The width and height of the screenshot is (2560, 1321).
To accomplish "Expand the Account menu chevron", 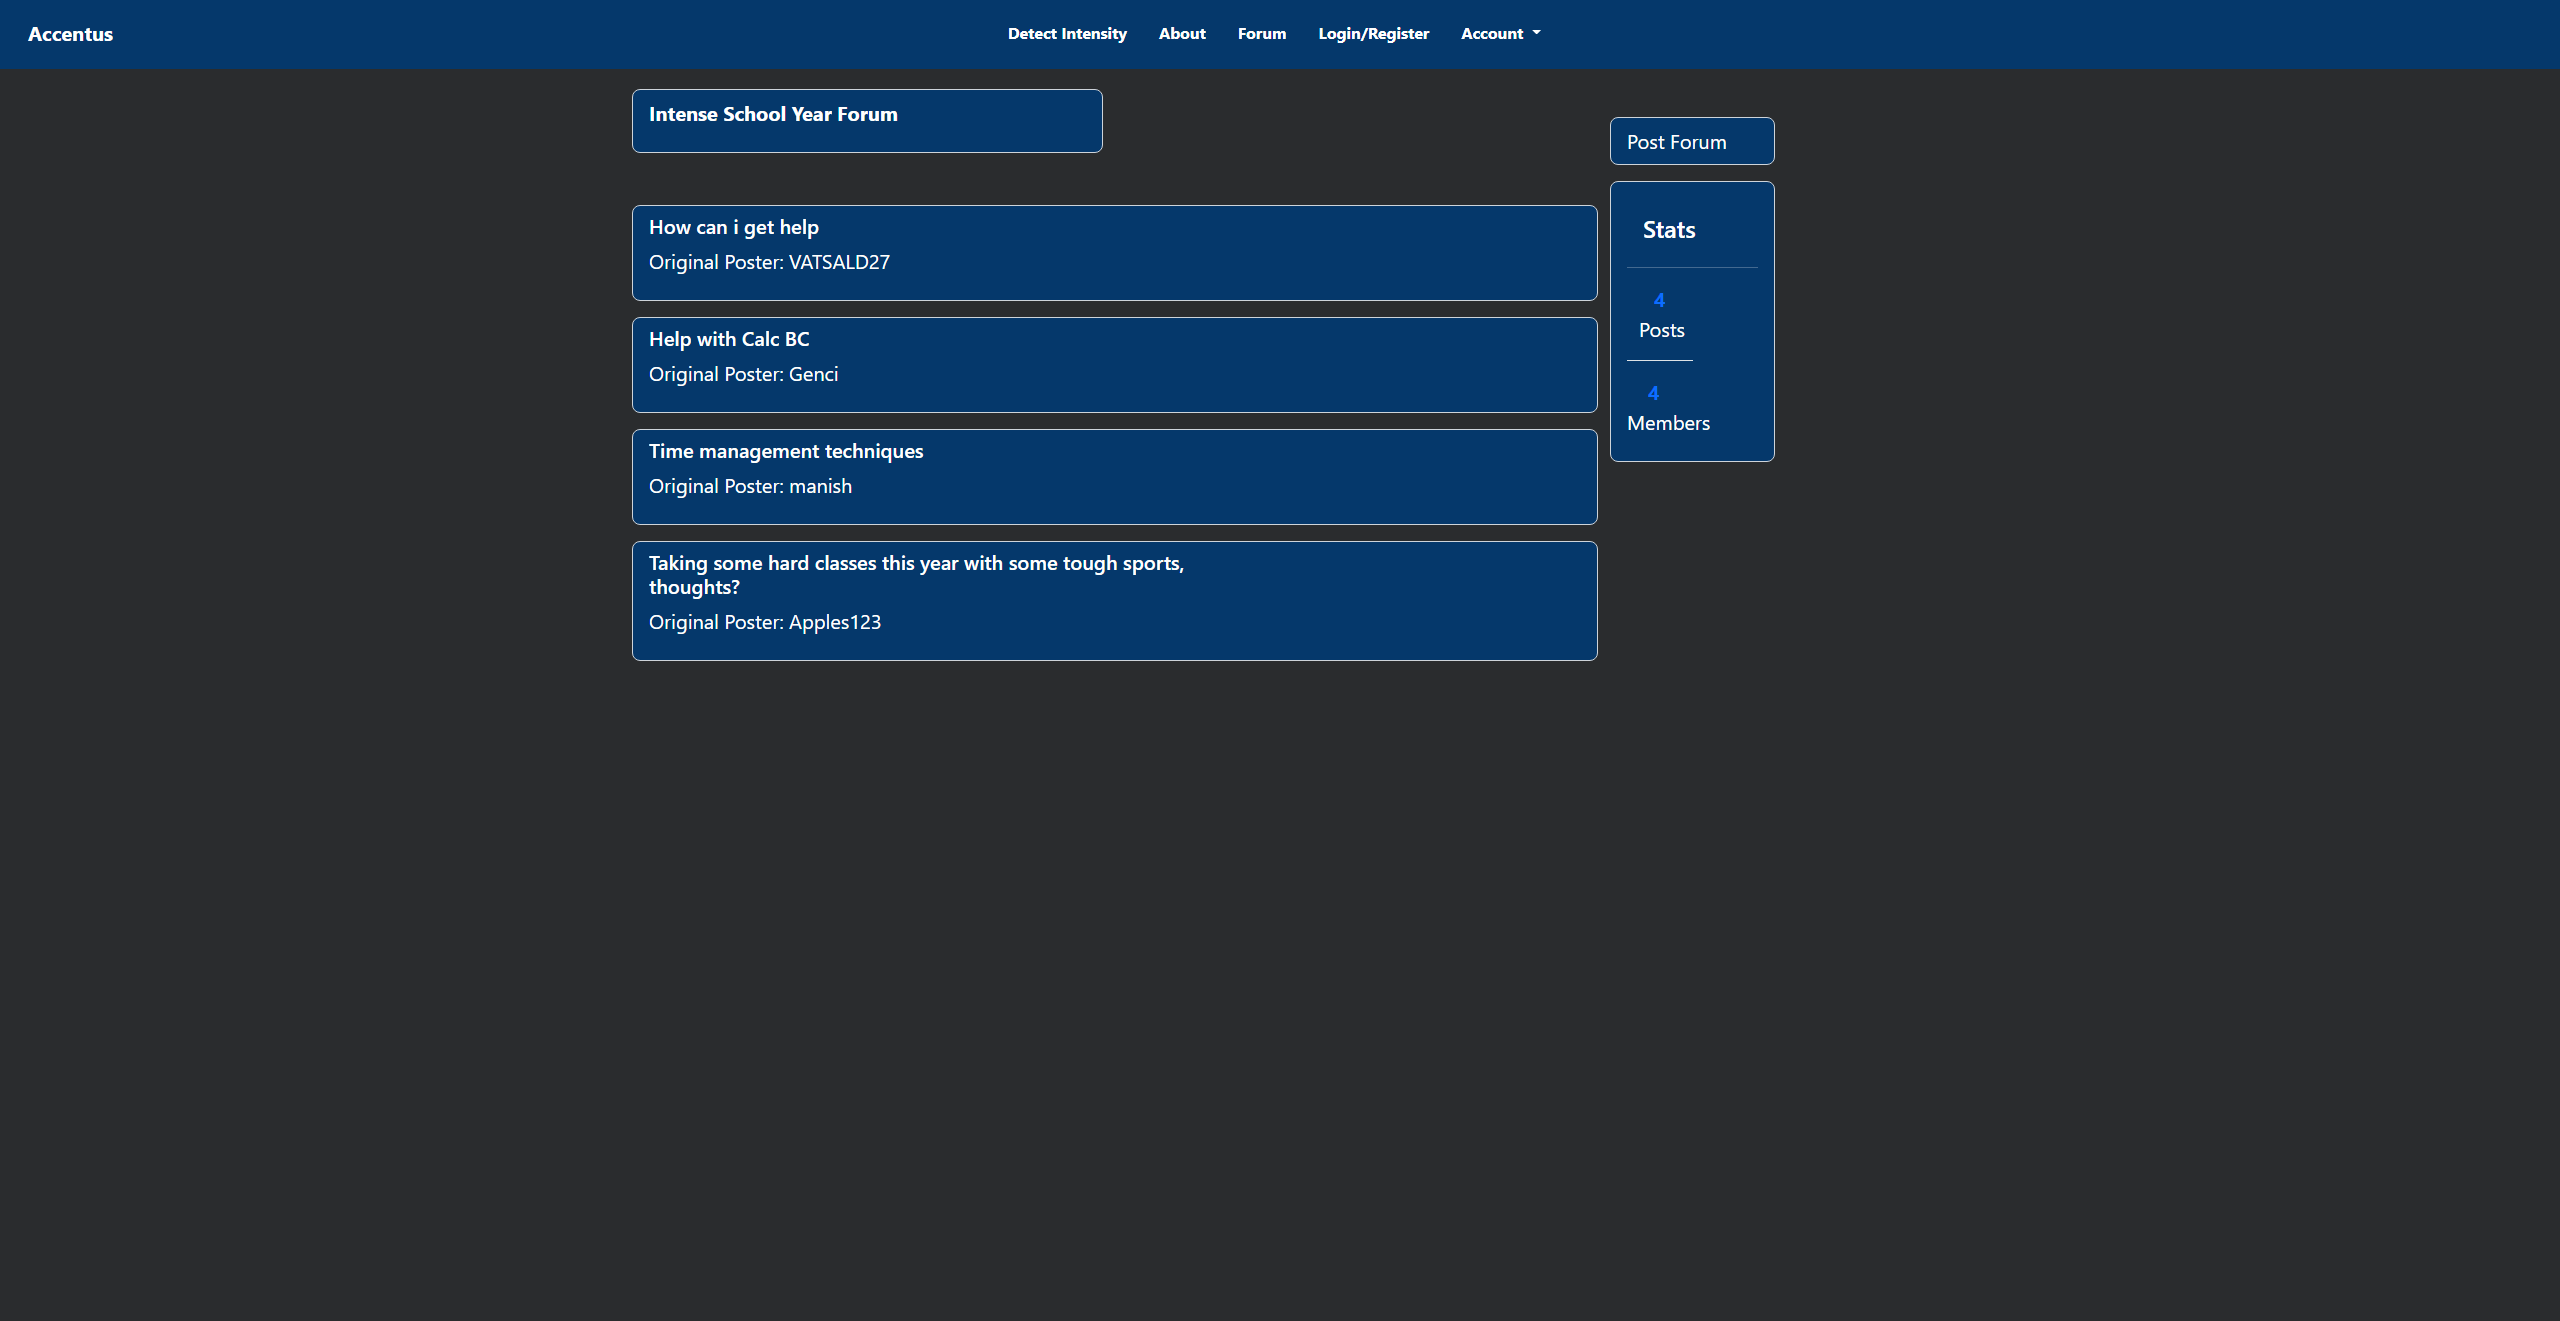I will (1537, 33).
